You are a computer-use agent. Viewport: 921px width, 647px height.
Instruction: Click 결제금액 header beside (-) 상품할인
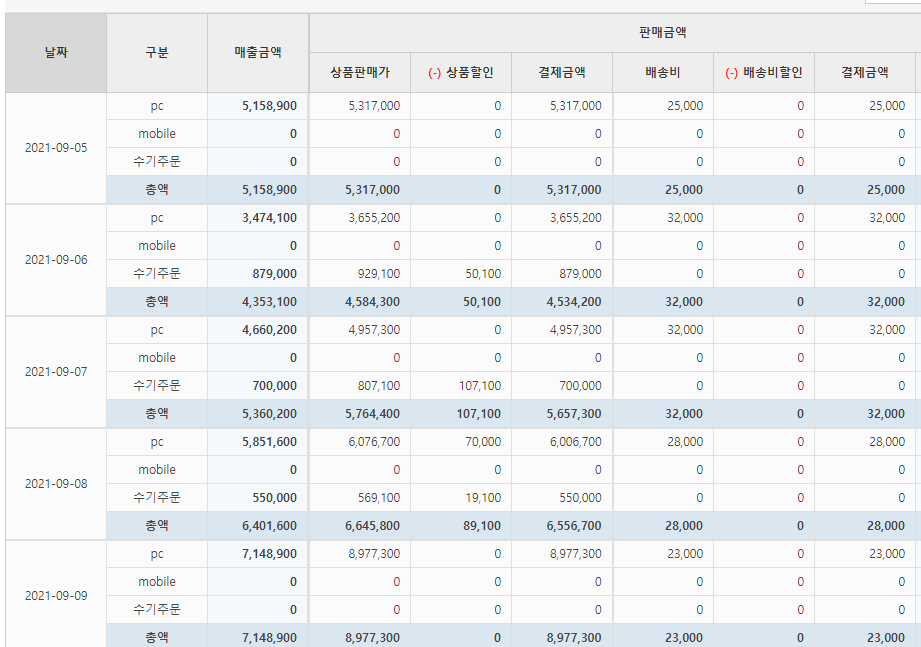(x=562, y=73)
